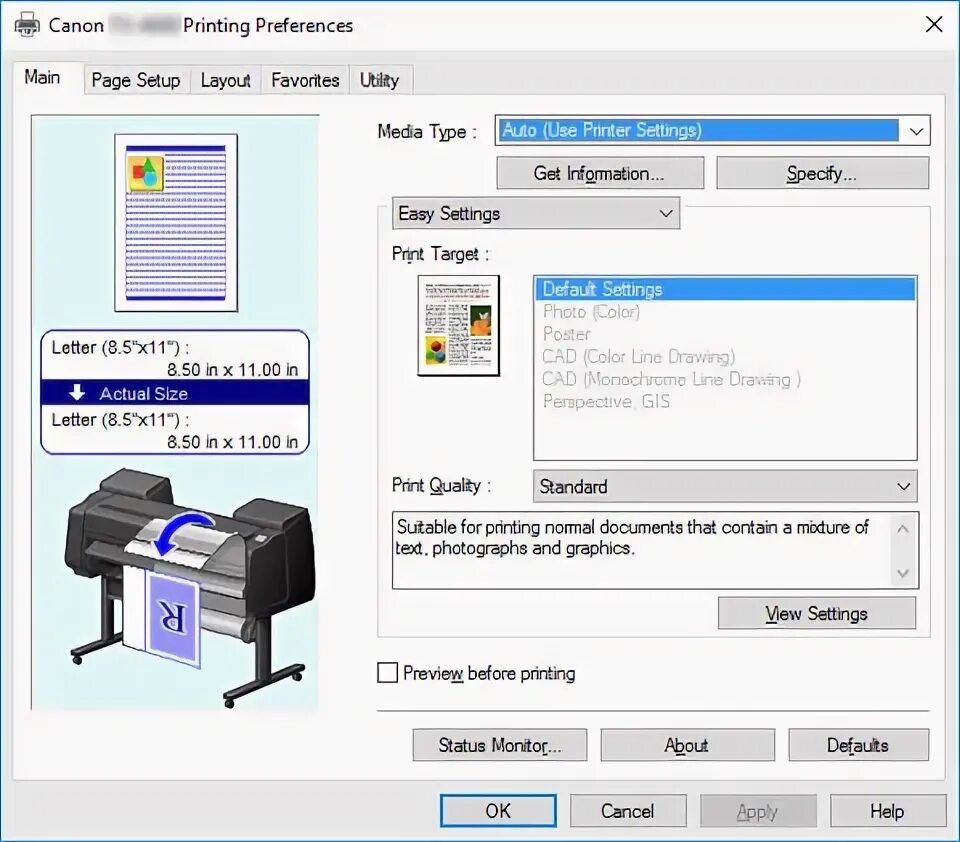Click the Print Target sample document image
The width and height of the screenshot is (960, 842).
[x=459, y=325]
